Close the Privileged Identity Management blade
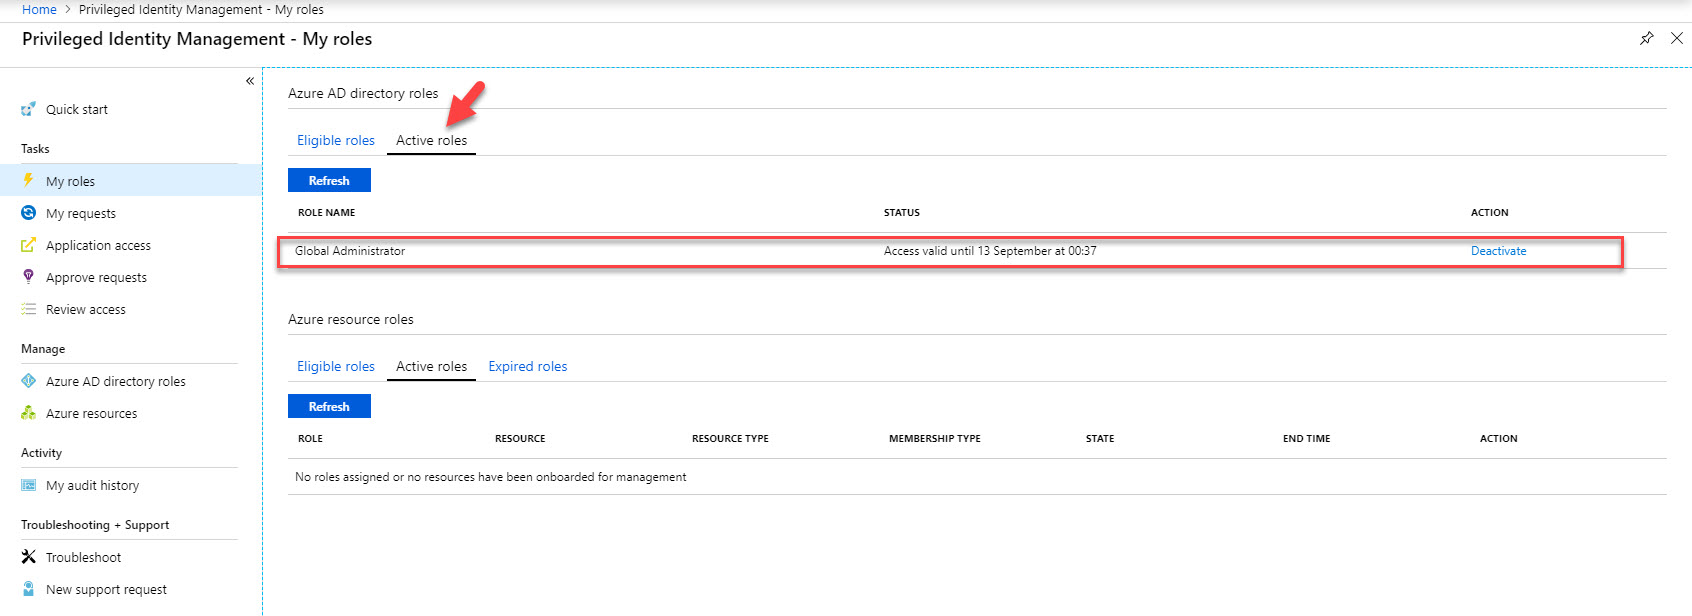Screen dimensions: 1692x616 [x=1677, y=38]
